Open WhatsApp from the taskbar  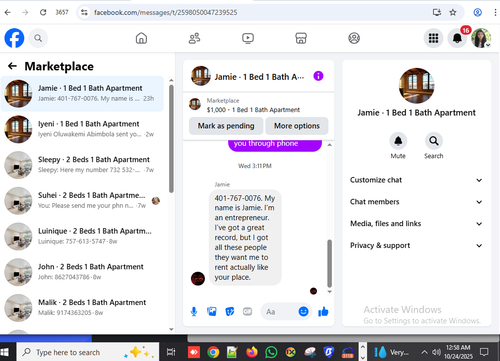click(x=271, y=352)
